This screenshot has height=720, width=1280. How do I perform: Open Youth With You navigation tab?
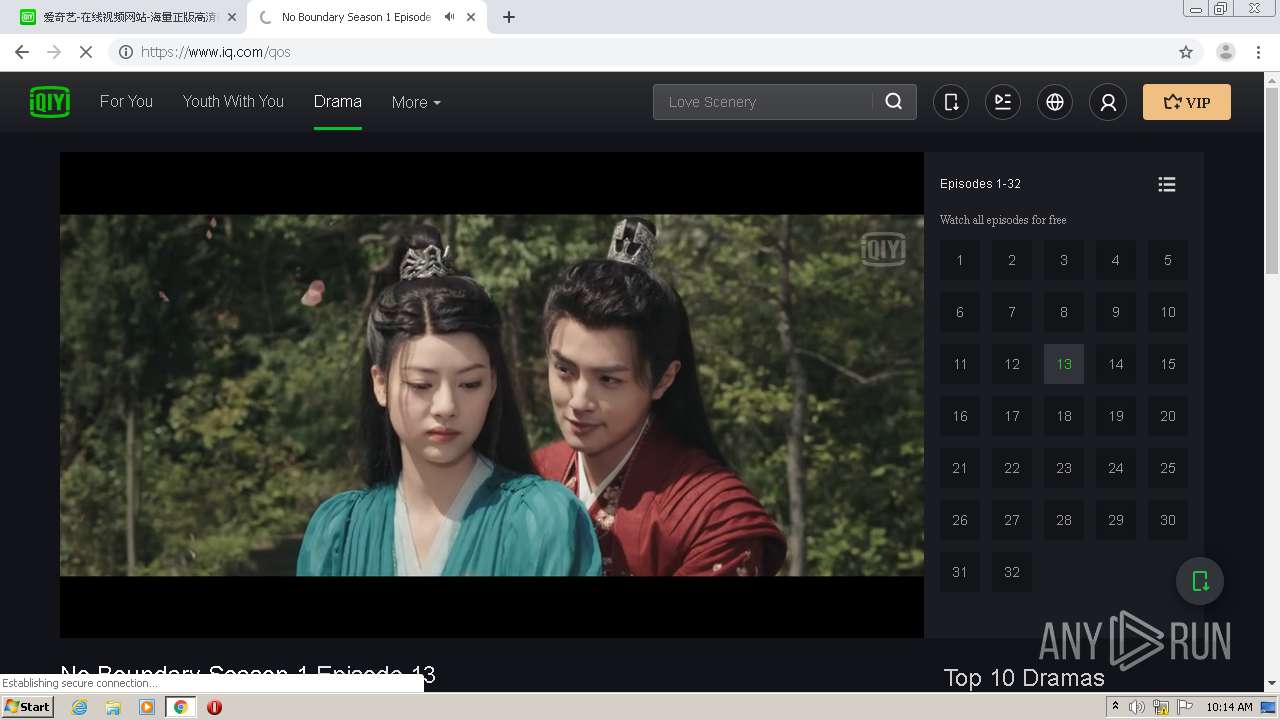233,101
